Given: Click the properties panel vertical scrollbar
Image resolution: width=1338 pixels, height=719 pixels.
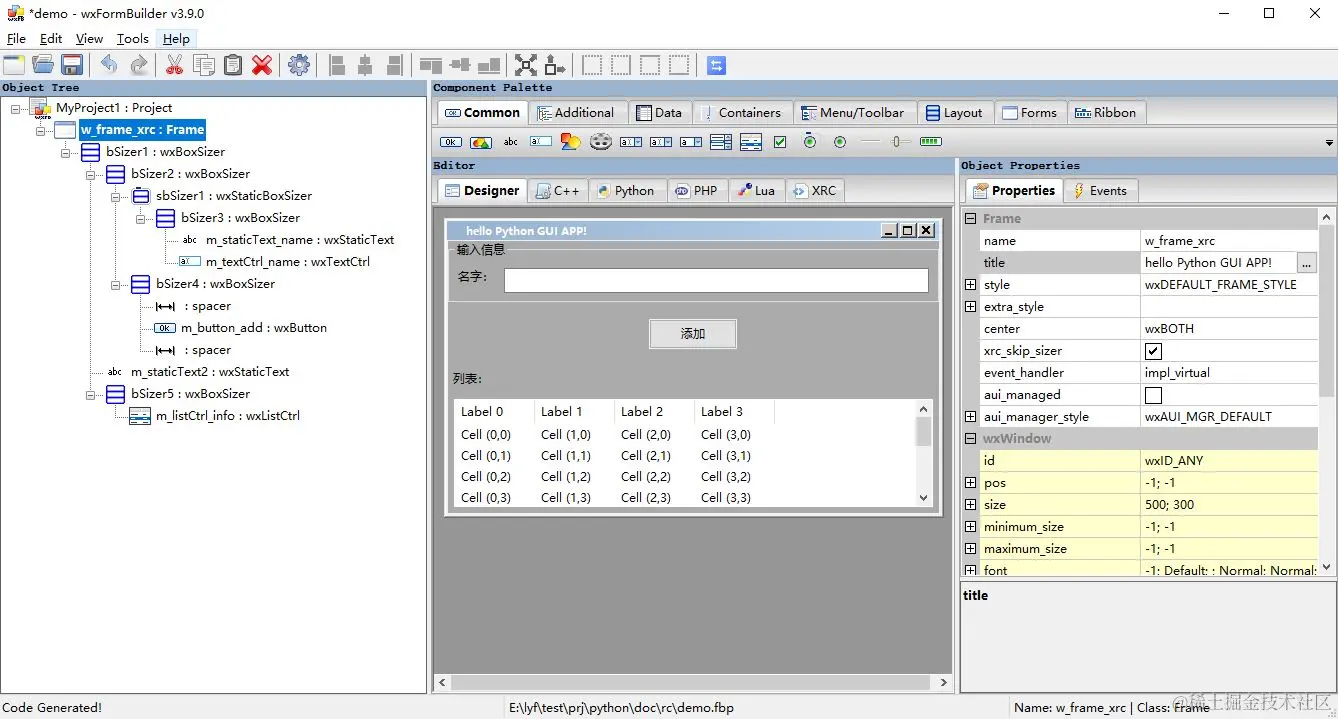Looking at the screenshot, I should [x=1327, y=310].
